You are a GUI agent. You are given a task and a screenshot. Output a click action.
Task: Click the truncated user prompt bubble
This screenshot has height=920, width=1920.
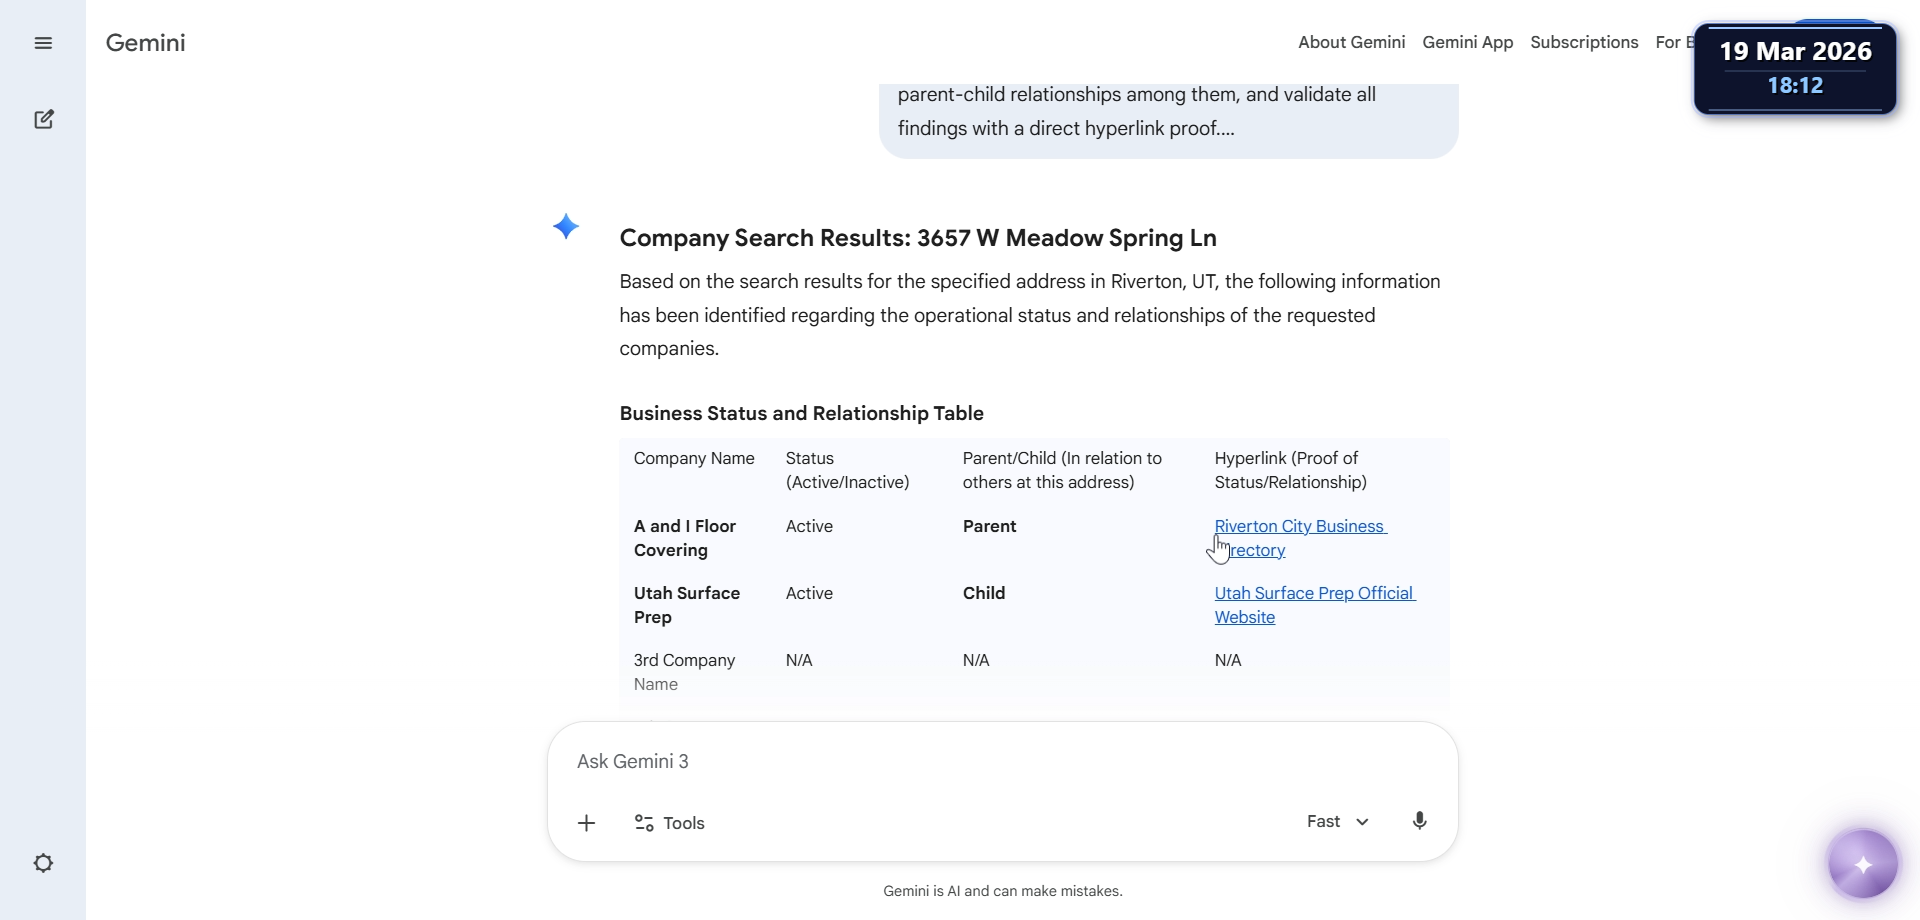(x=1168, y=112)
